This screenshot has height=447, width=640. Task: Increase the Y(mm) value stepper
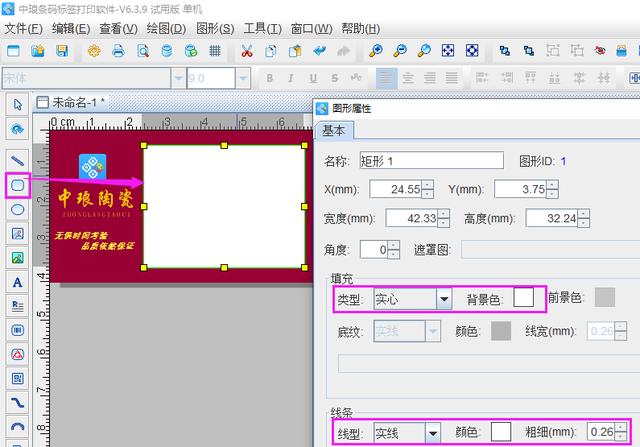coord(552,185)
